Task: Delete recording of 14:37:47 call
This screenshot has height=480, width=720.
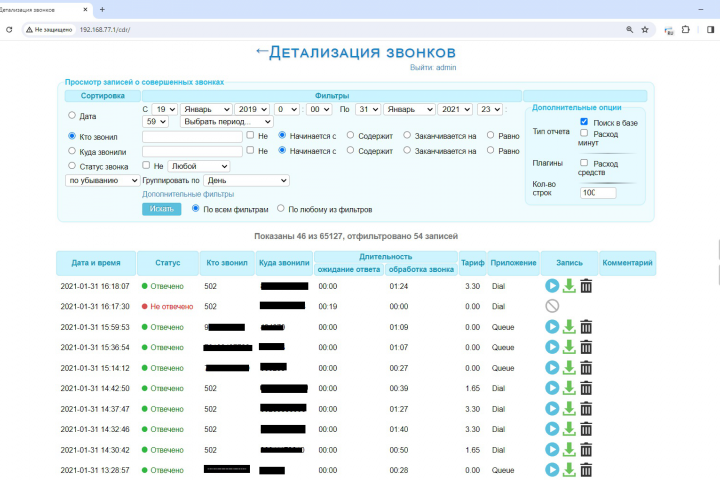Action: [x=586, y=408]
